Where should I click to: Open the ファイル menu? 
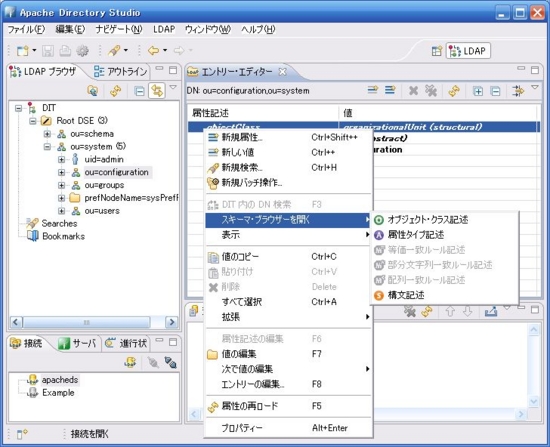tap(26, 29)
